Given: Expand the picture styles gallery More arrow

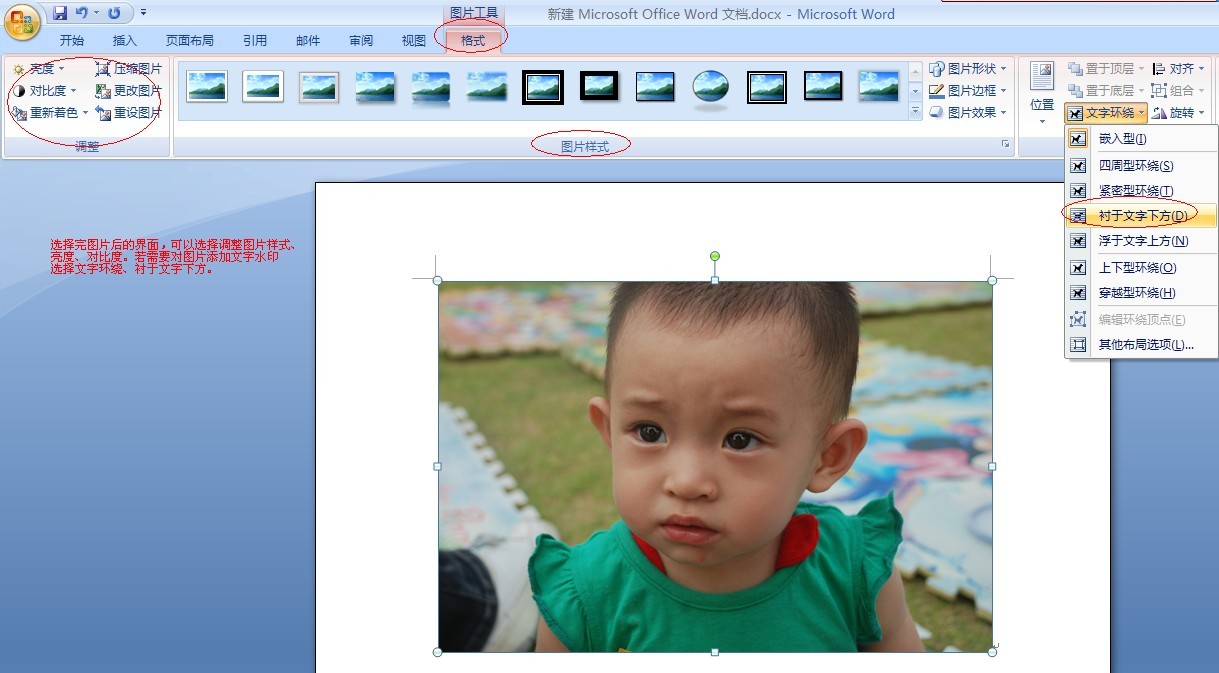Looking at the screenshot, I should (x=915, y=112).
